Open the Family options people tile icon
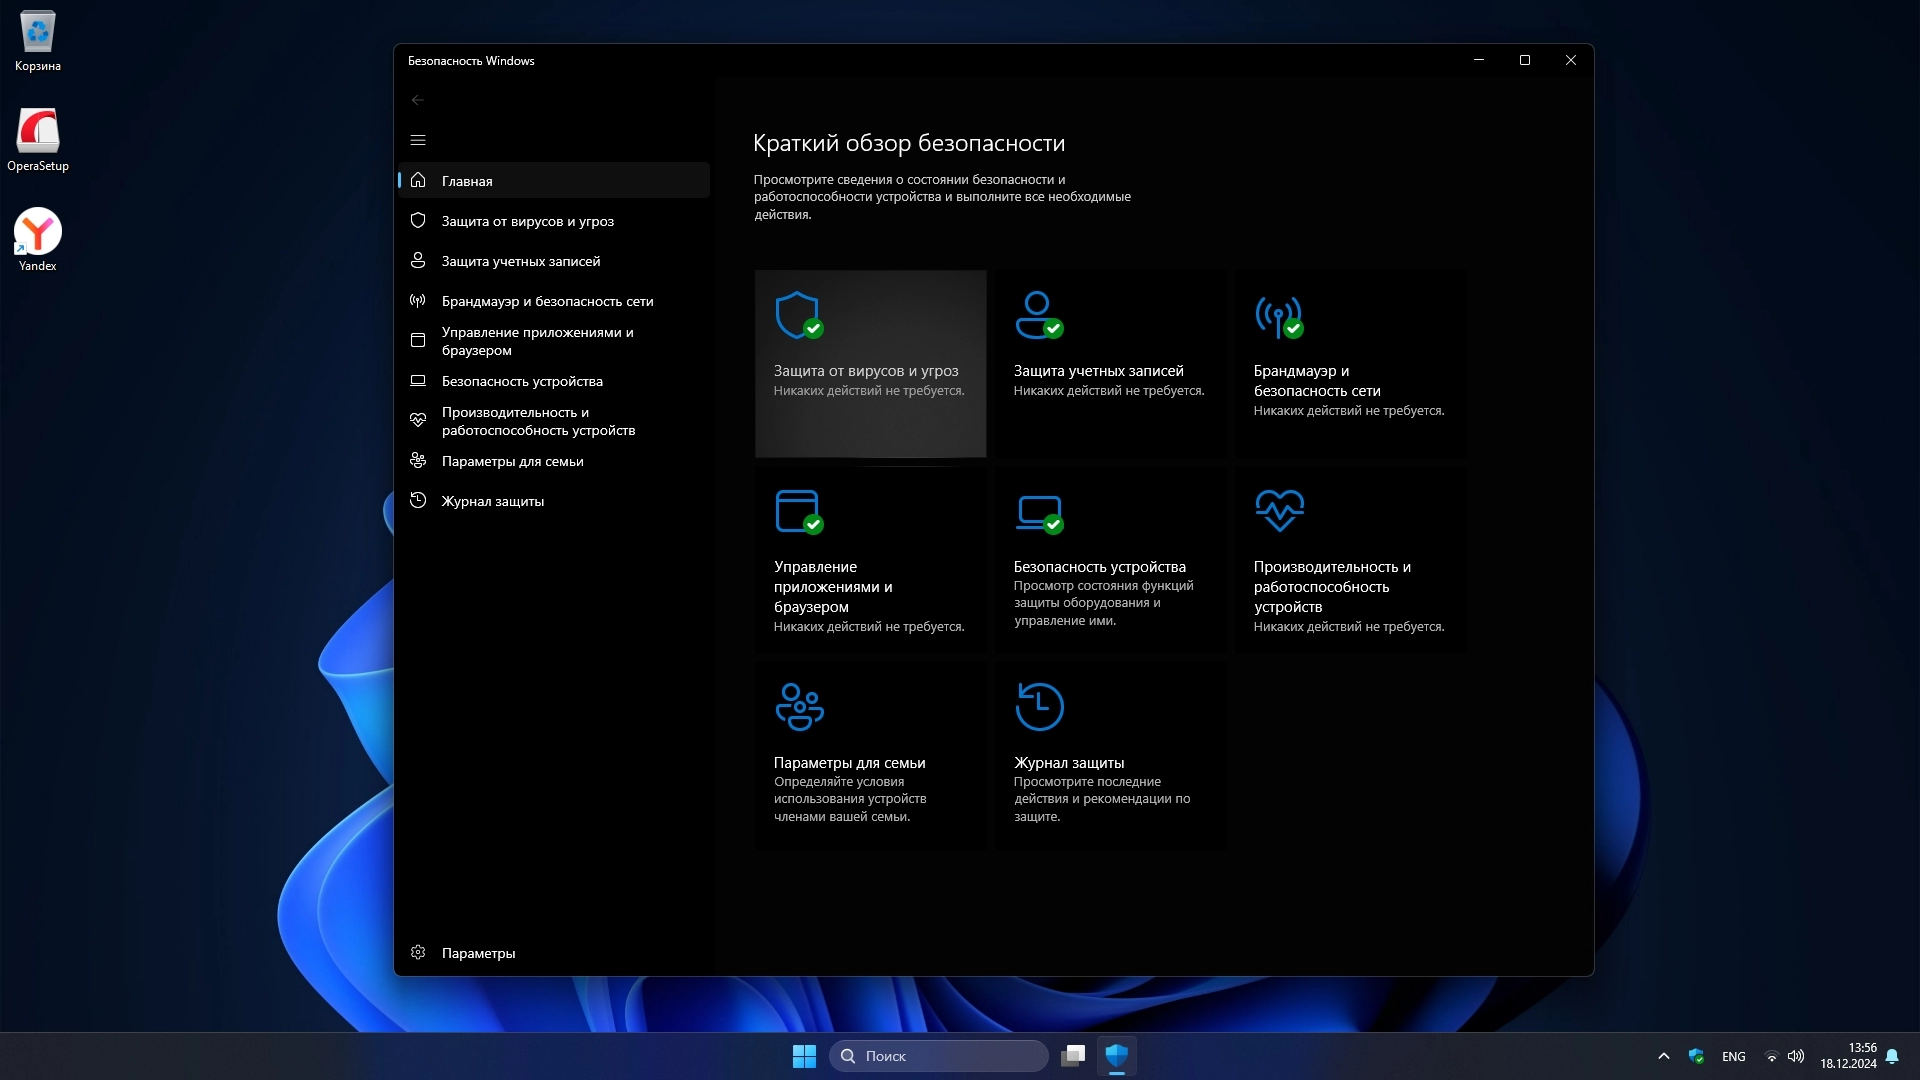 click(799, 706)
